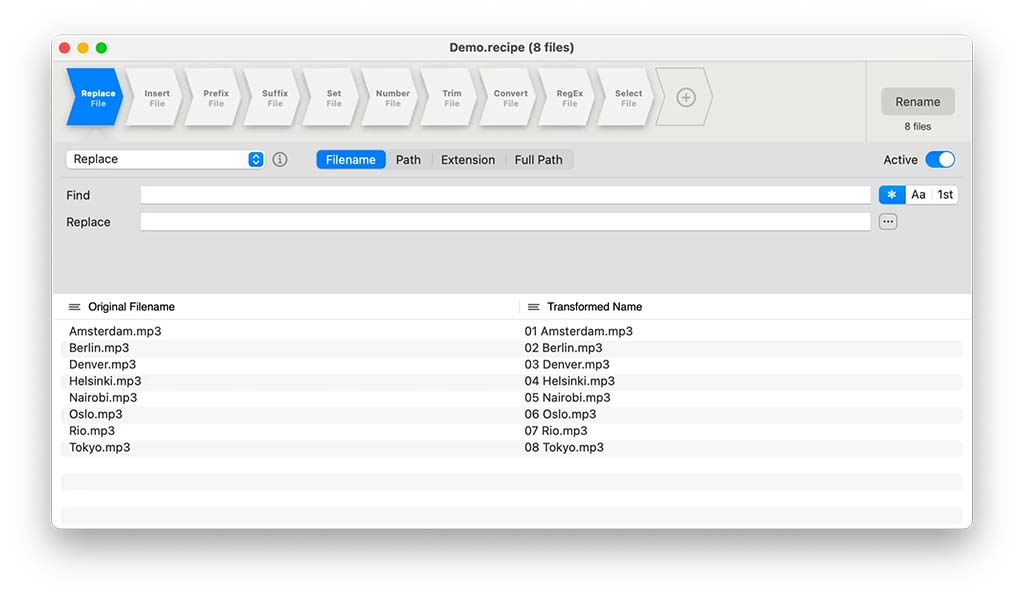Enable Aa case-sensitive matching

pyautogui.click(x=918, y=195)
